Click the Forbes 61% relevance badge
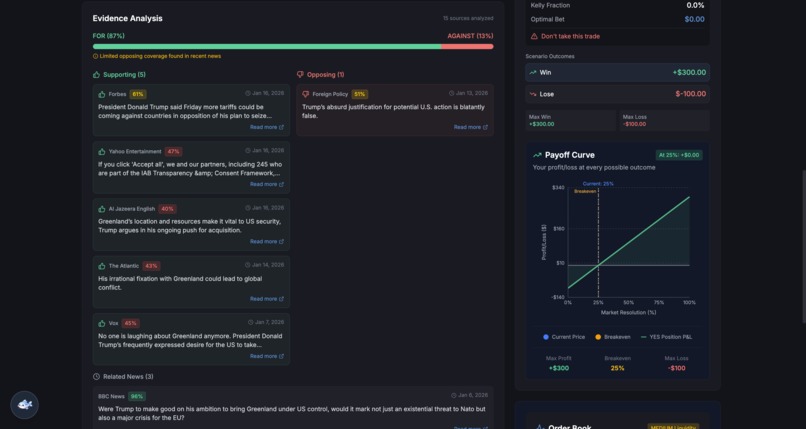806x429 pixels. (138, 95)
